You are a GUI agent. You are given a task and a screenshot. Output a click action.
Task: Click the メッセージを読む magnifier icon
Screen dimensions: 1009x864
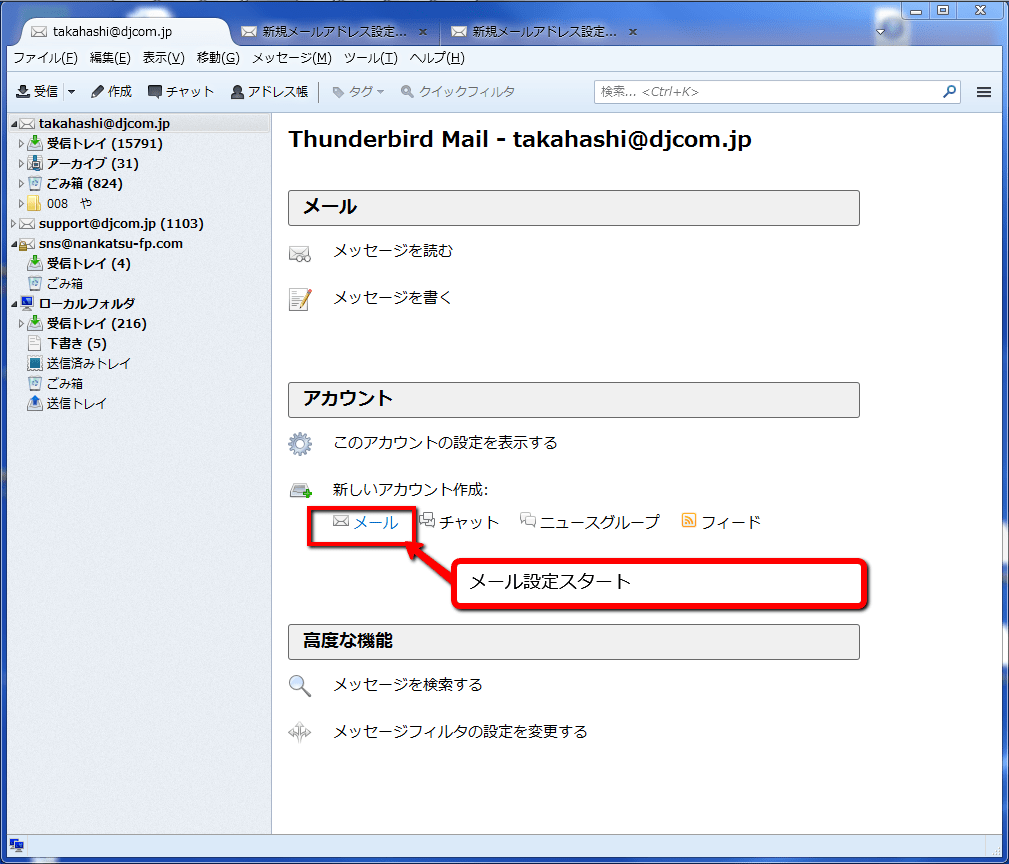[299, 251]
